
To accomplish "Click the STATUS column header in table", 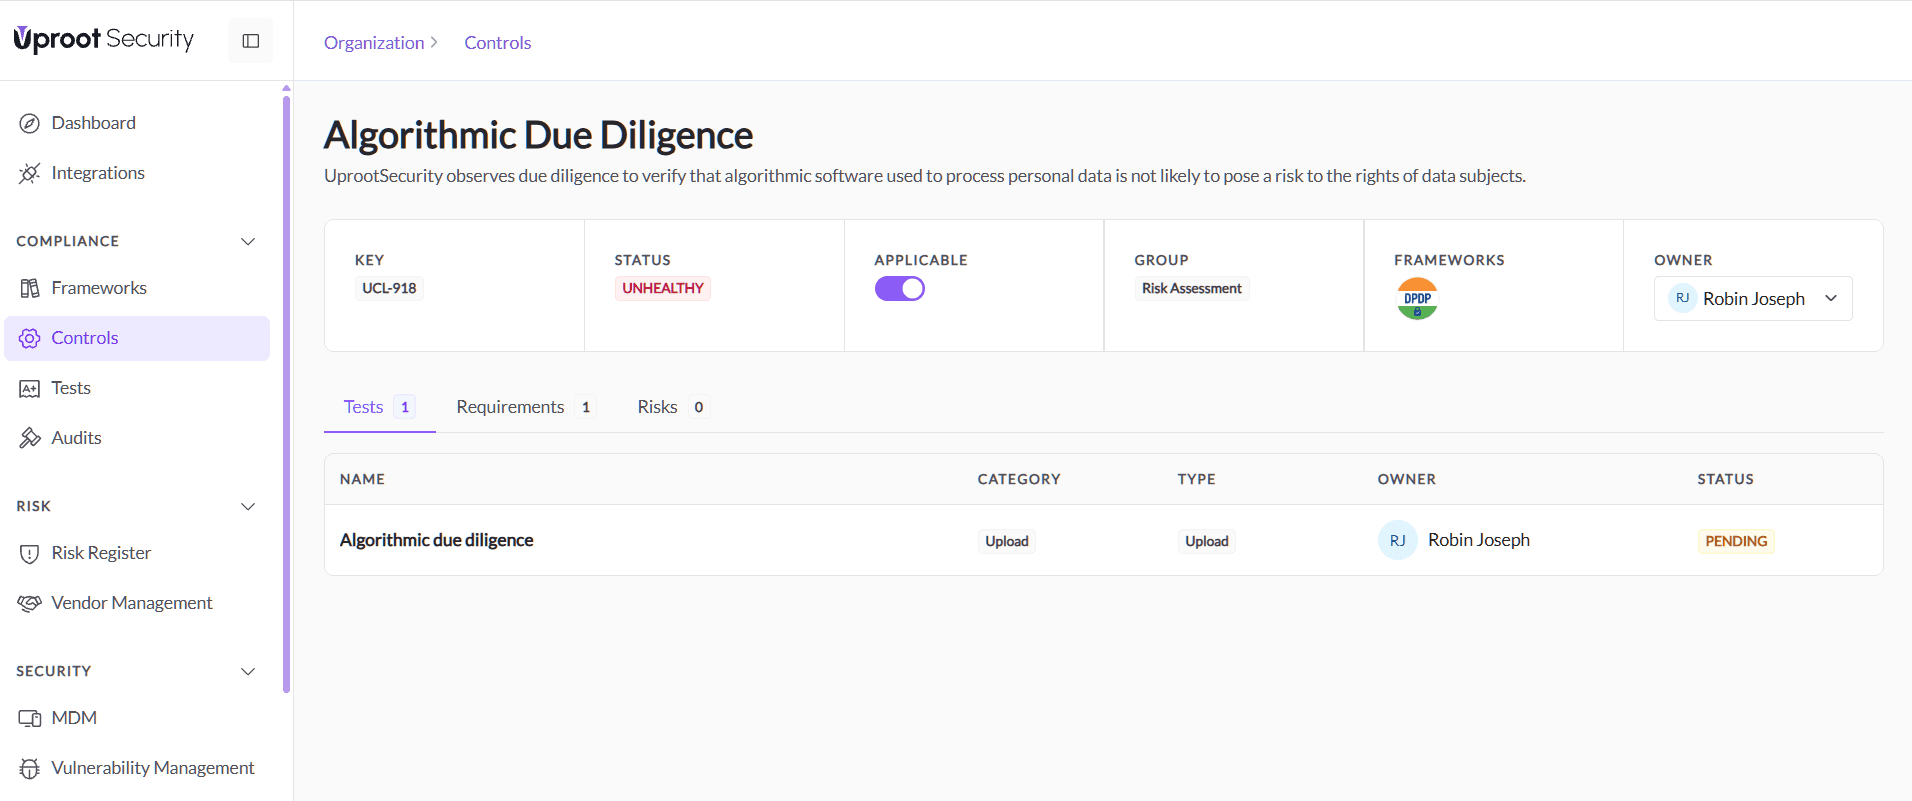I will (1725, 479).
